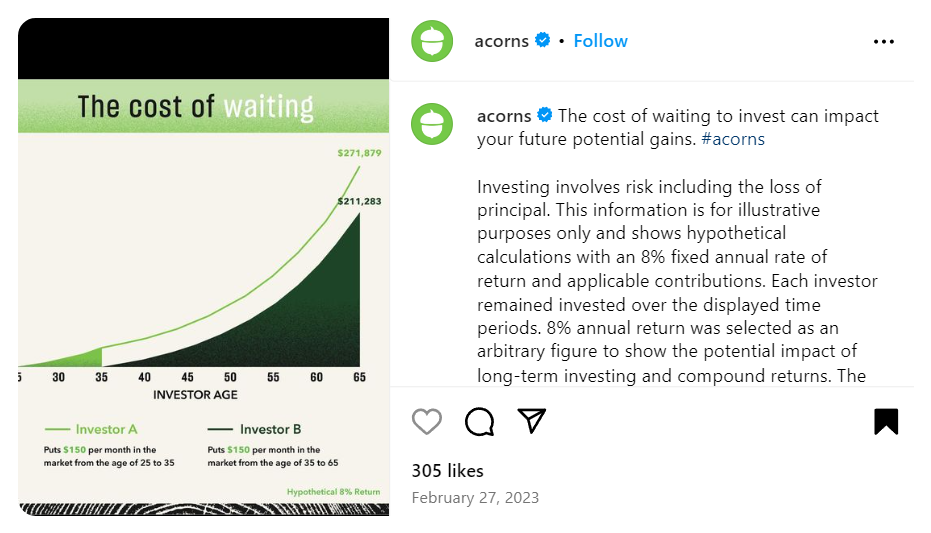
Task: Click the acorns avatar in post header
Action: tap(432, 41)
